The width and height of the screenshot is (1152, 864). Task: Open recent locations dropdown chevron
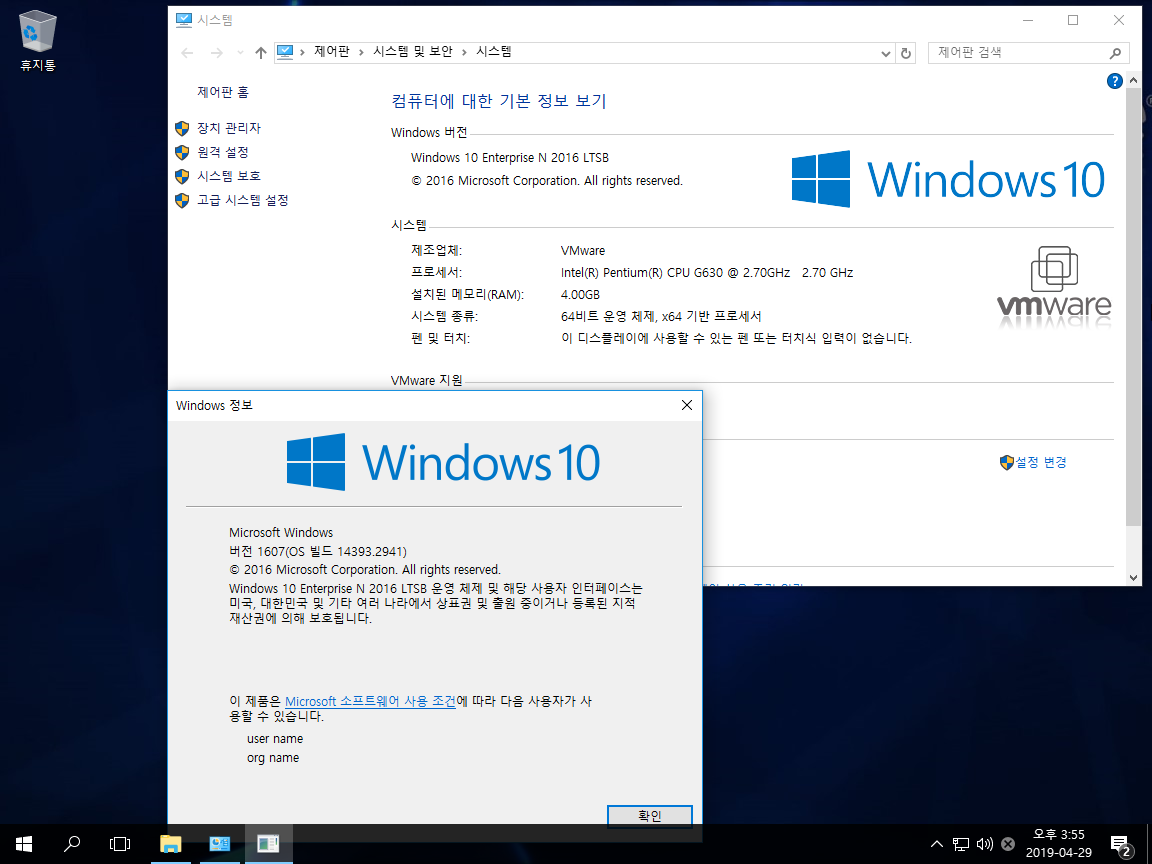click(240, 53)
